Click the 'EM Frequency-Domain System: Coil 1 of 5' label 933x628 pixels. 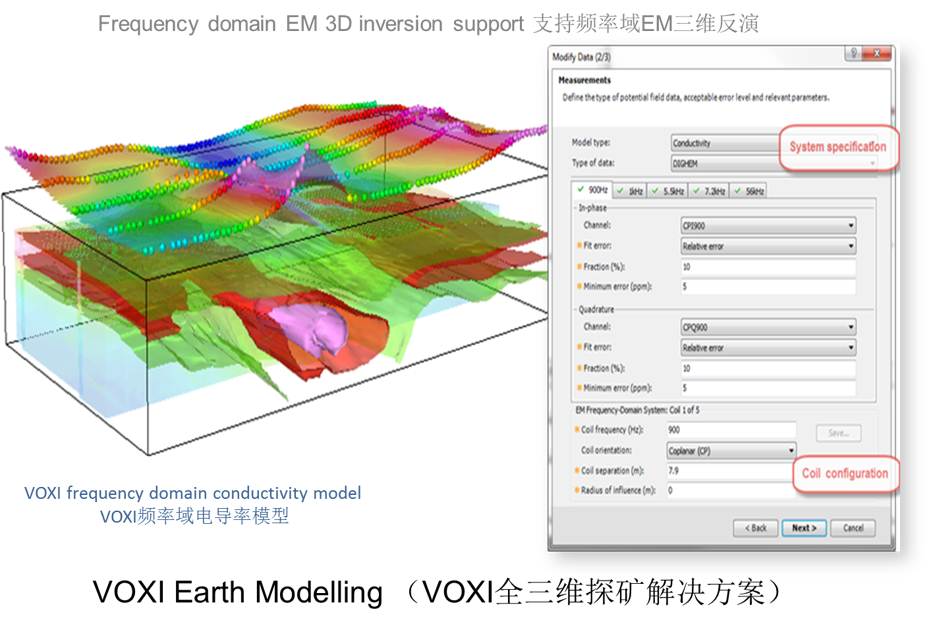coord(637,410)
